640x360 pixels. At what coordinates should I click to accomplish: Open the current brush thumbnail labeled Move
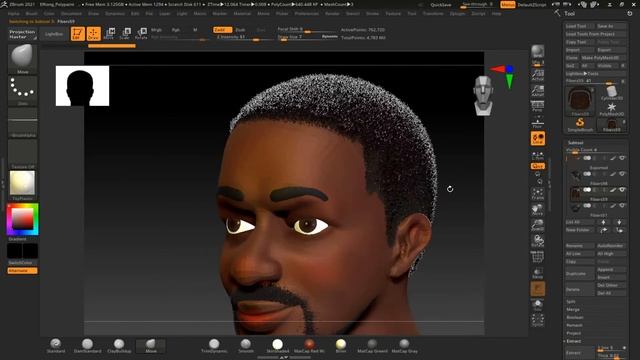pos(22,59)
